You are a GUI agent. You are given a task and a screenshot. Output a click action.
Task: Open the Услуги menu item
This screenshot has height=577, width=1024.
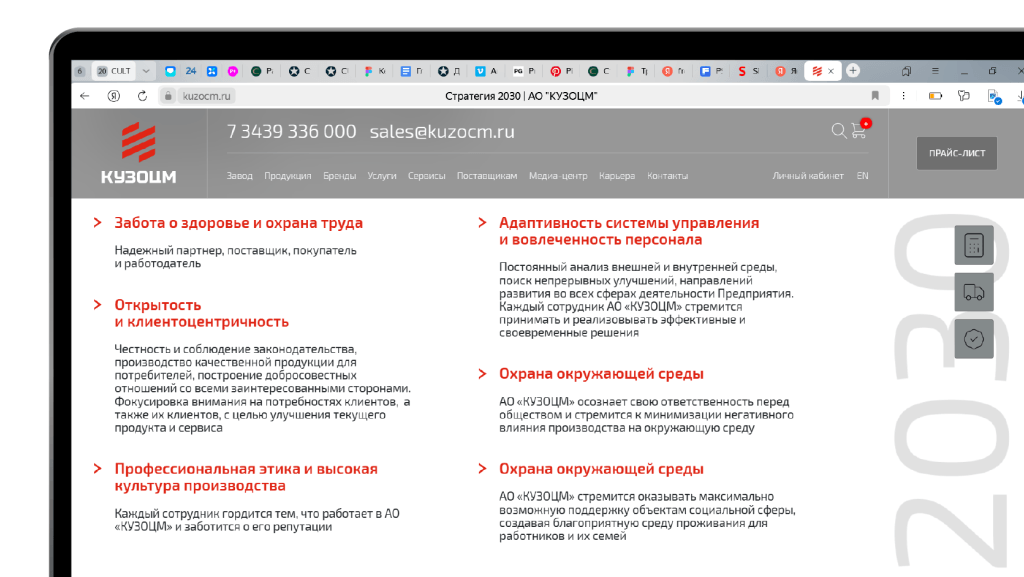click(382, 176)
